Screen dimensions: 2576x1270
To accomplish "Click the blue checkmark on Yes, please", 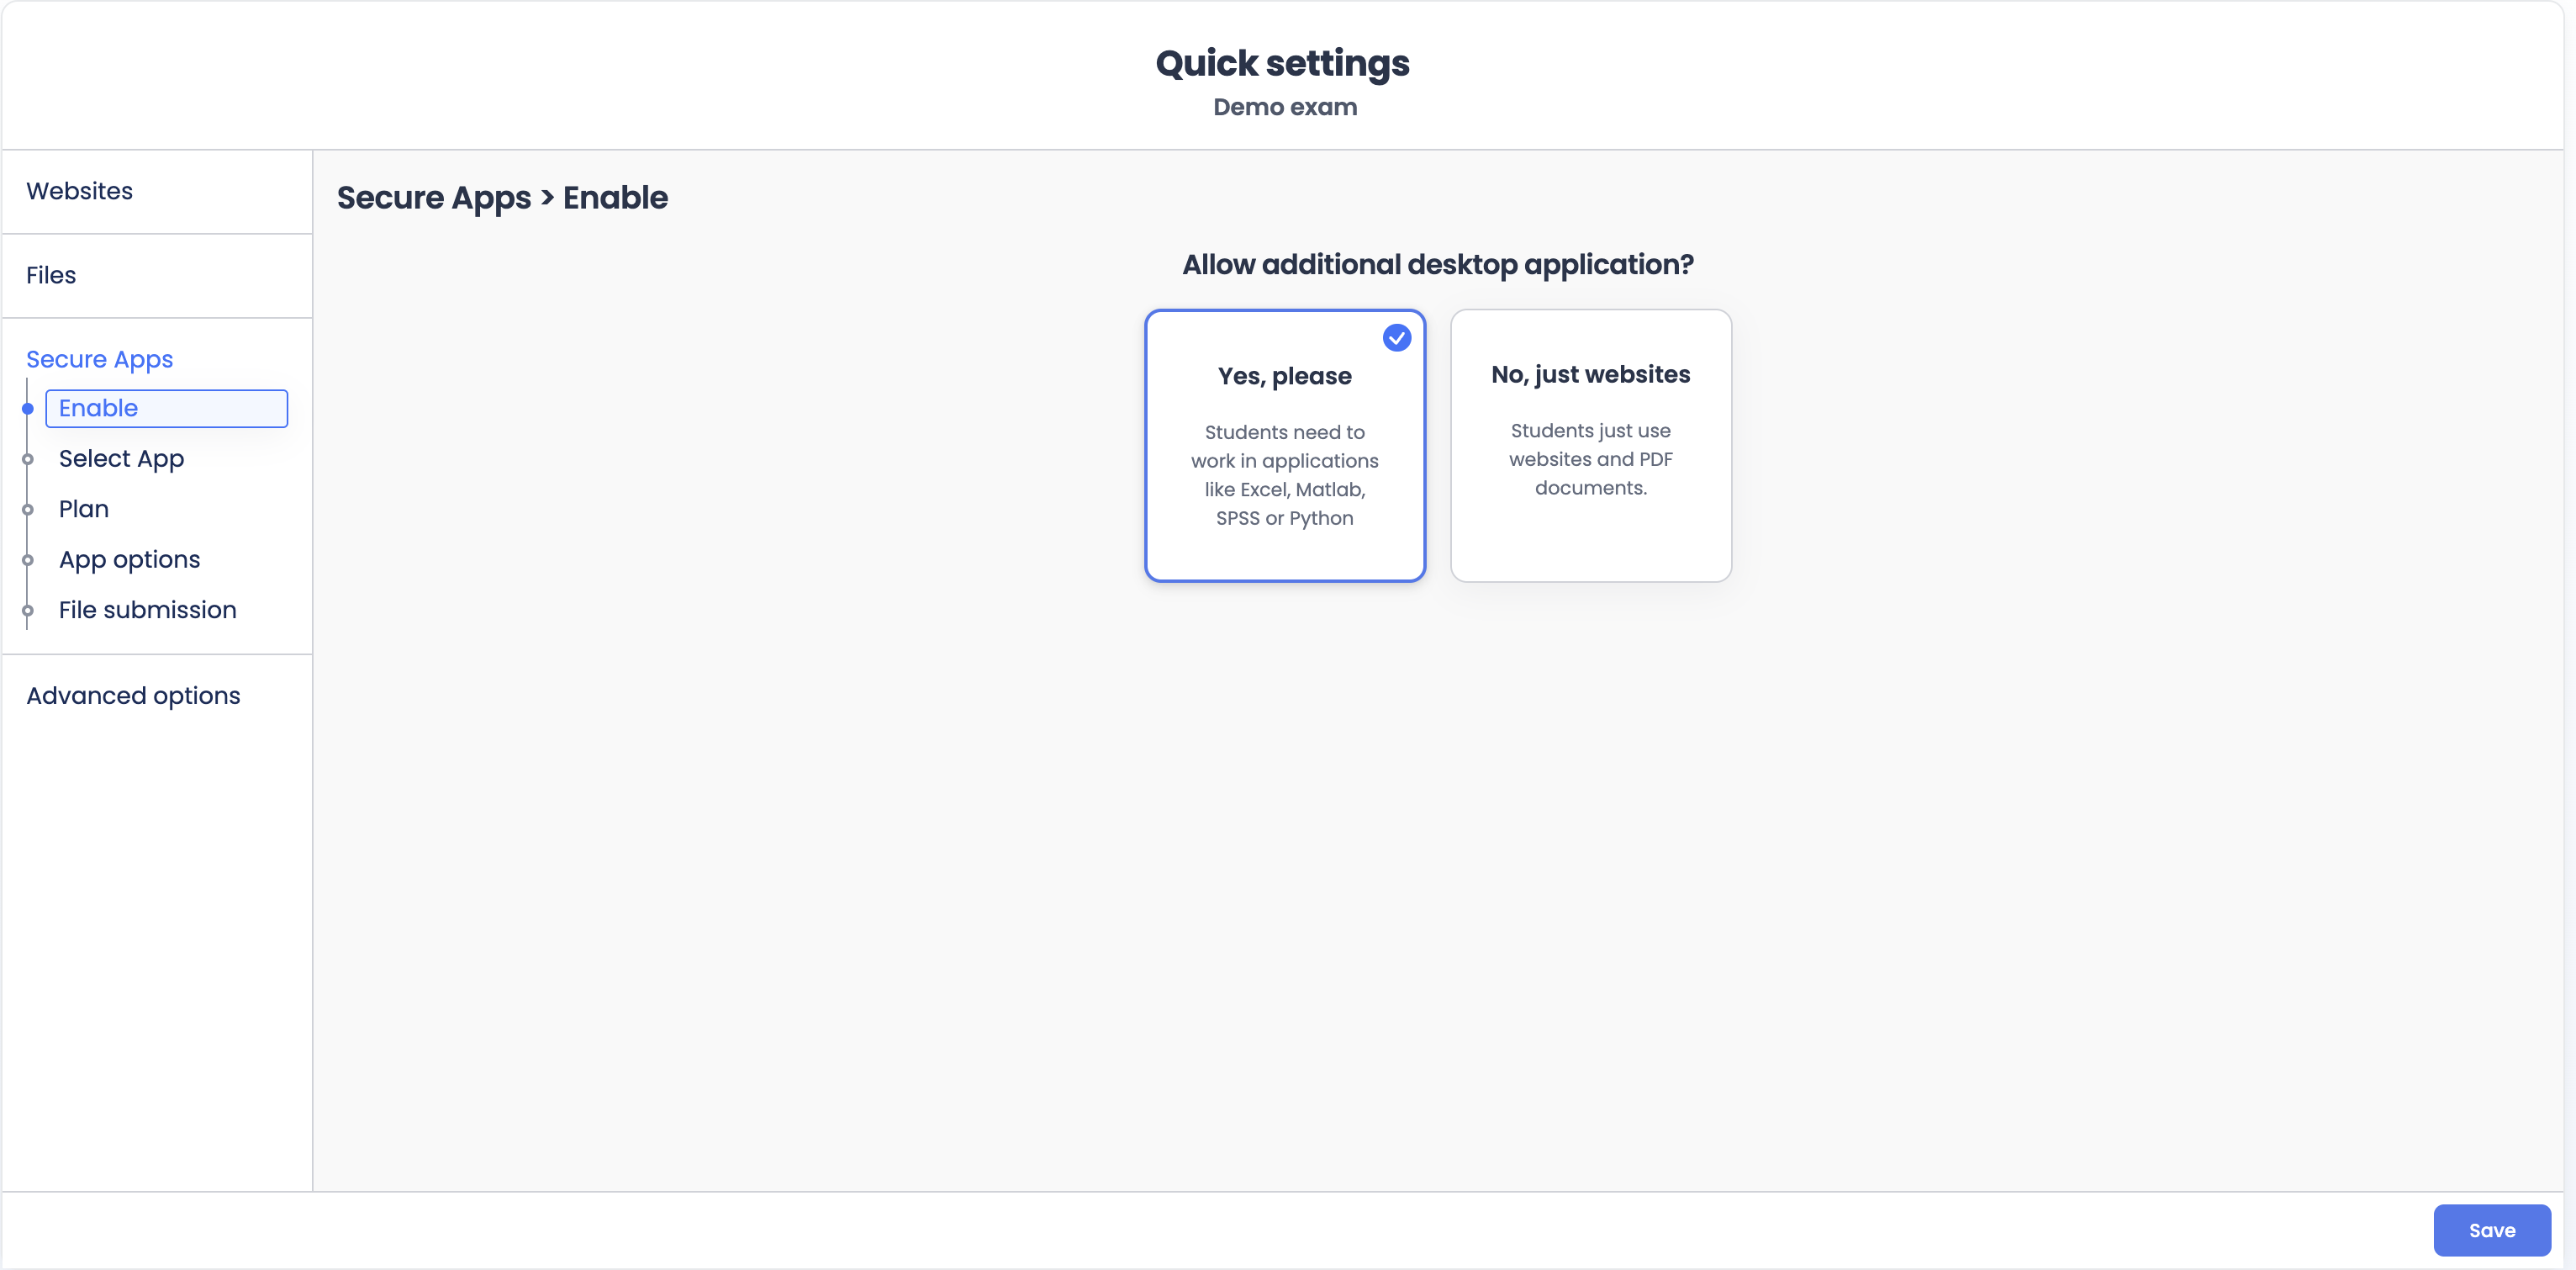I will point(1396,338).
